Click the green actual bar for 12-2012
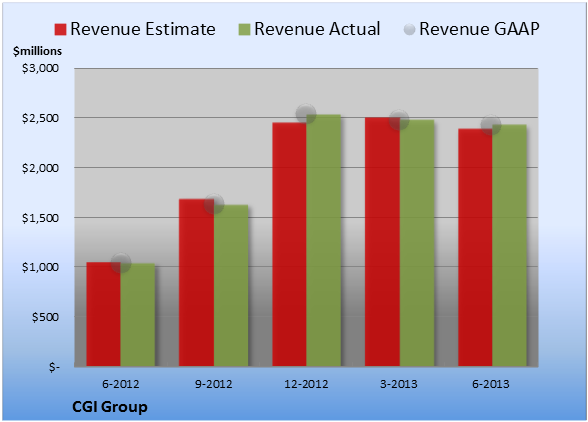588x422 pixels. click(x=324, y=240)
